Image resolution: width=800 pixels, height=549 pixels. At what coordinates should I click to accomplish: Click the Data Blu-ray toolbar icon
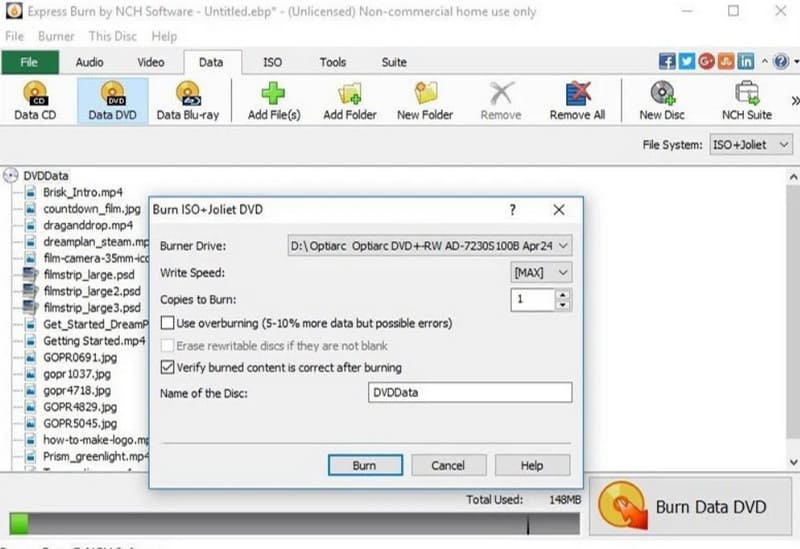[188, 94]
